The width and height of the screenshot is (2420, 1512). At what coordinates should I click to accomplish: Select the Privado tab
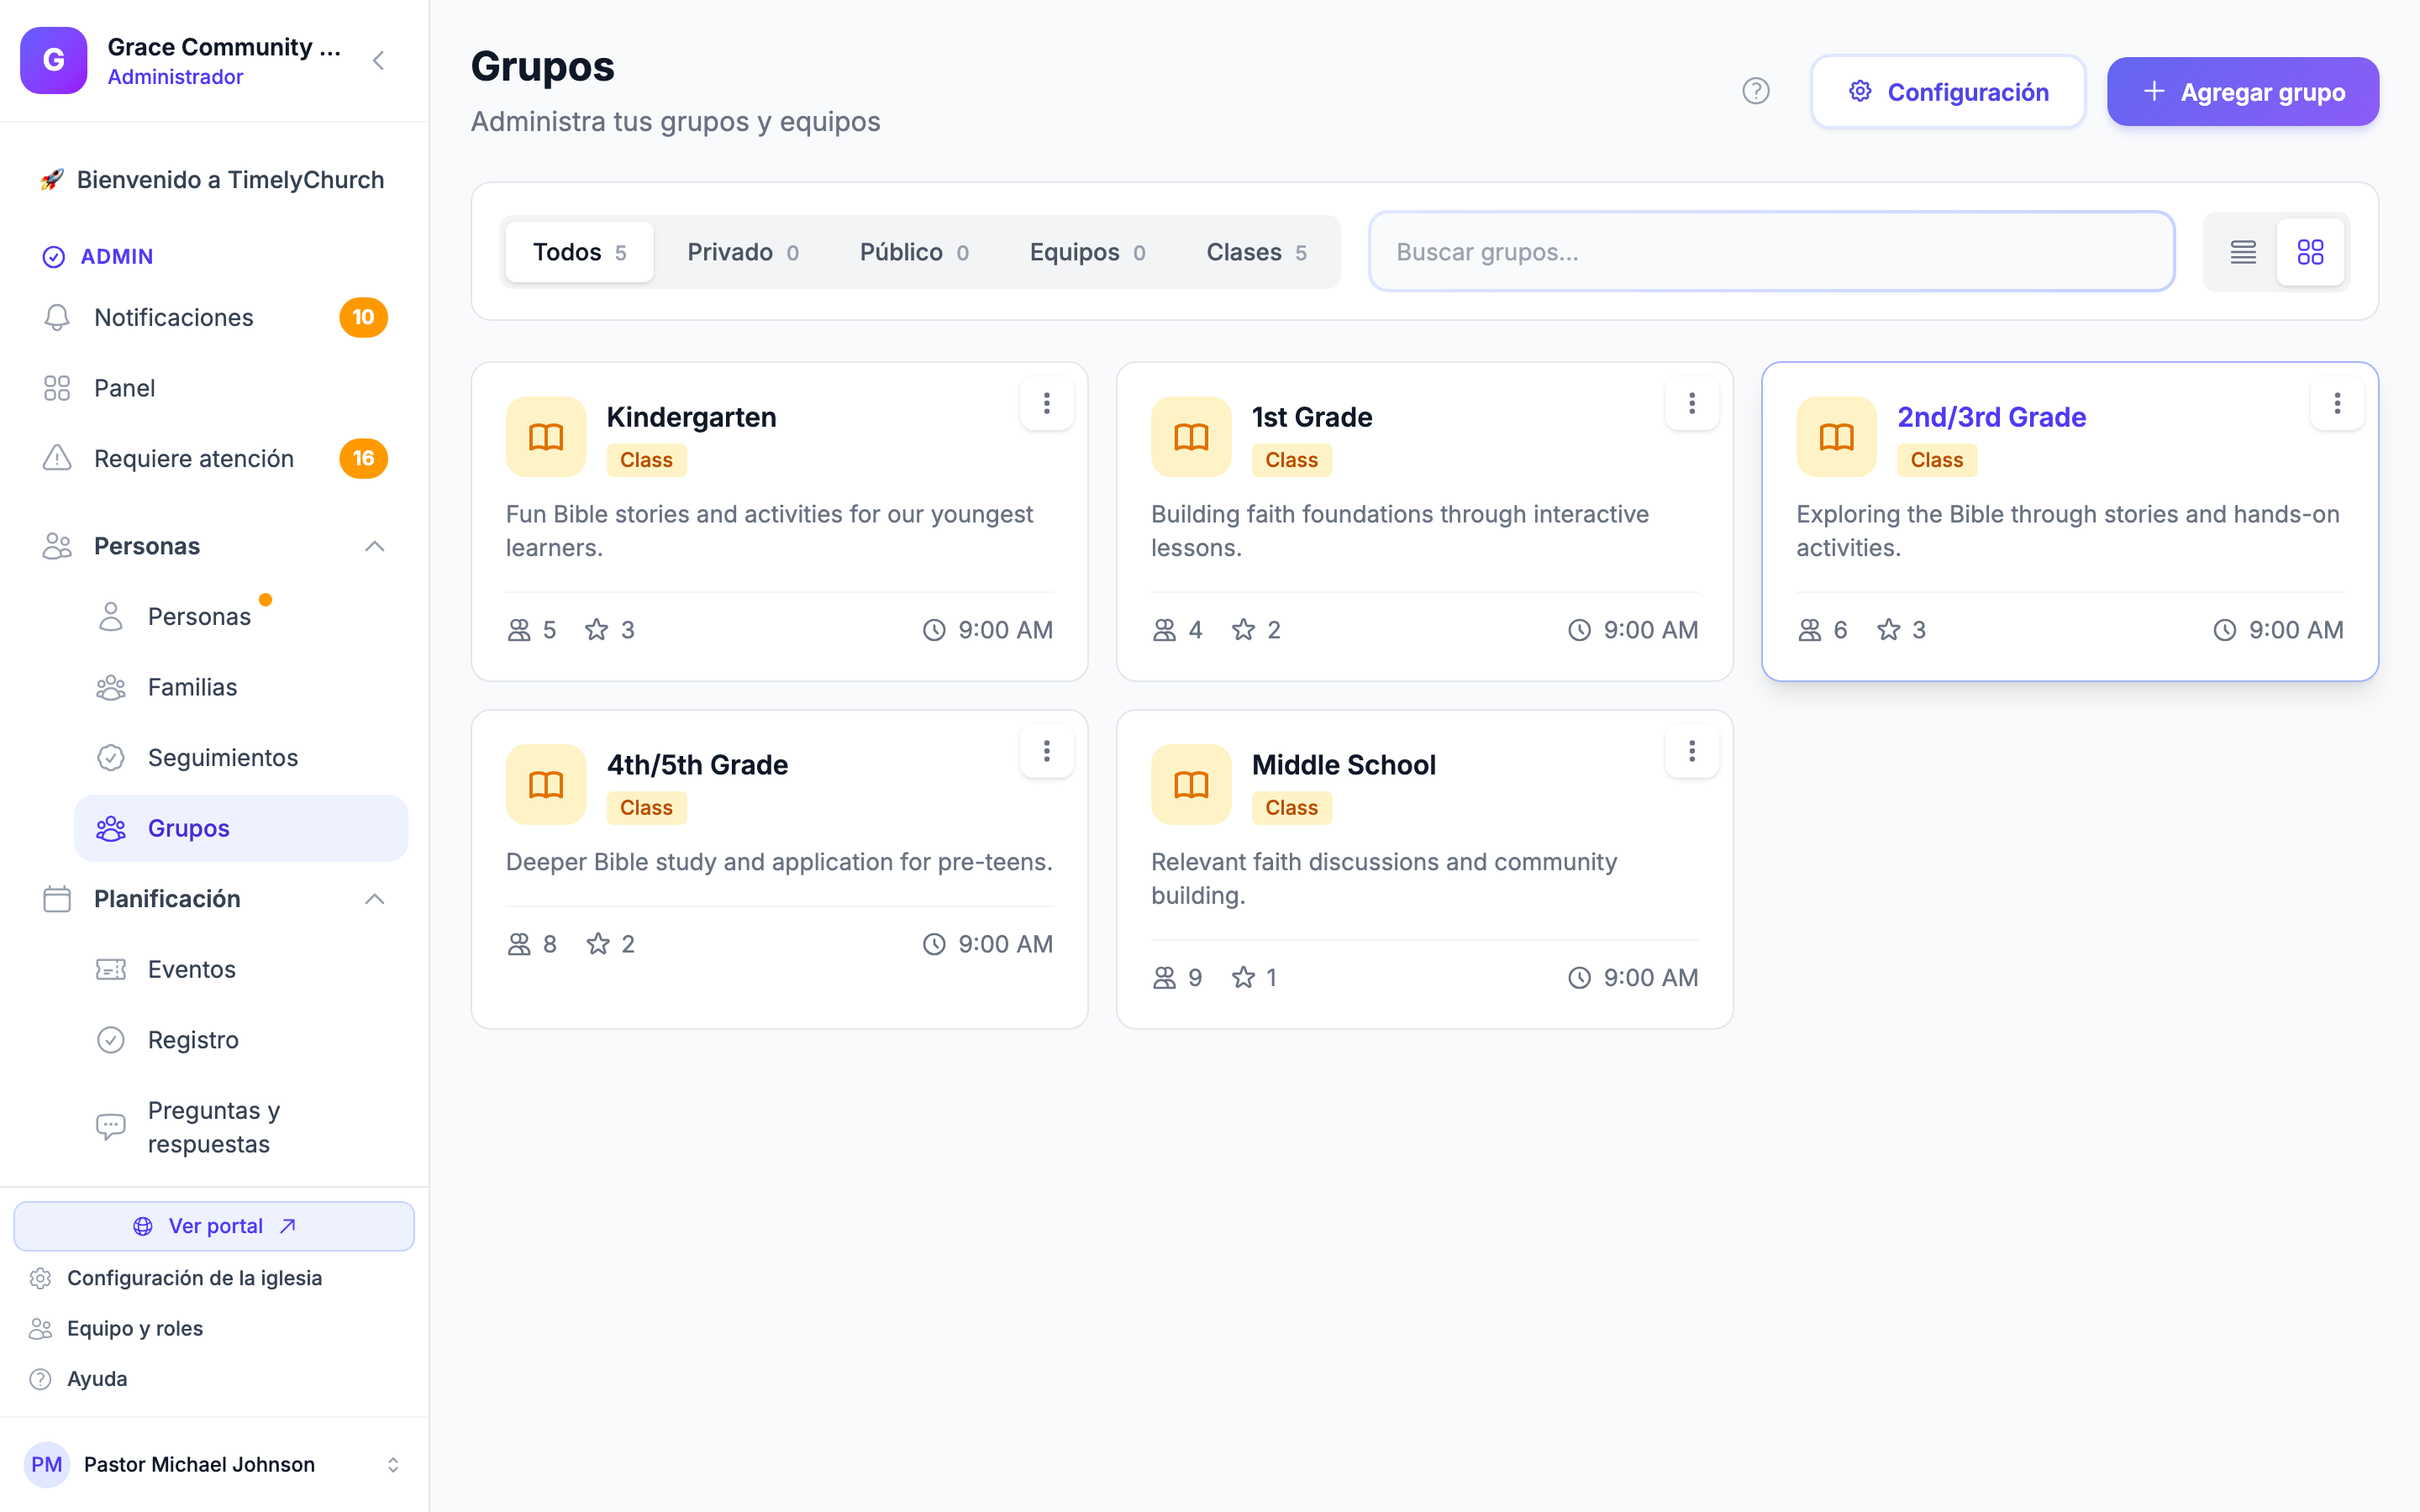coord(742,252)
